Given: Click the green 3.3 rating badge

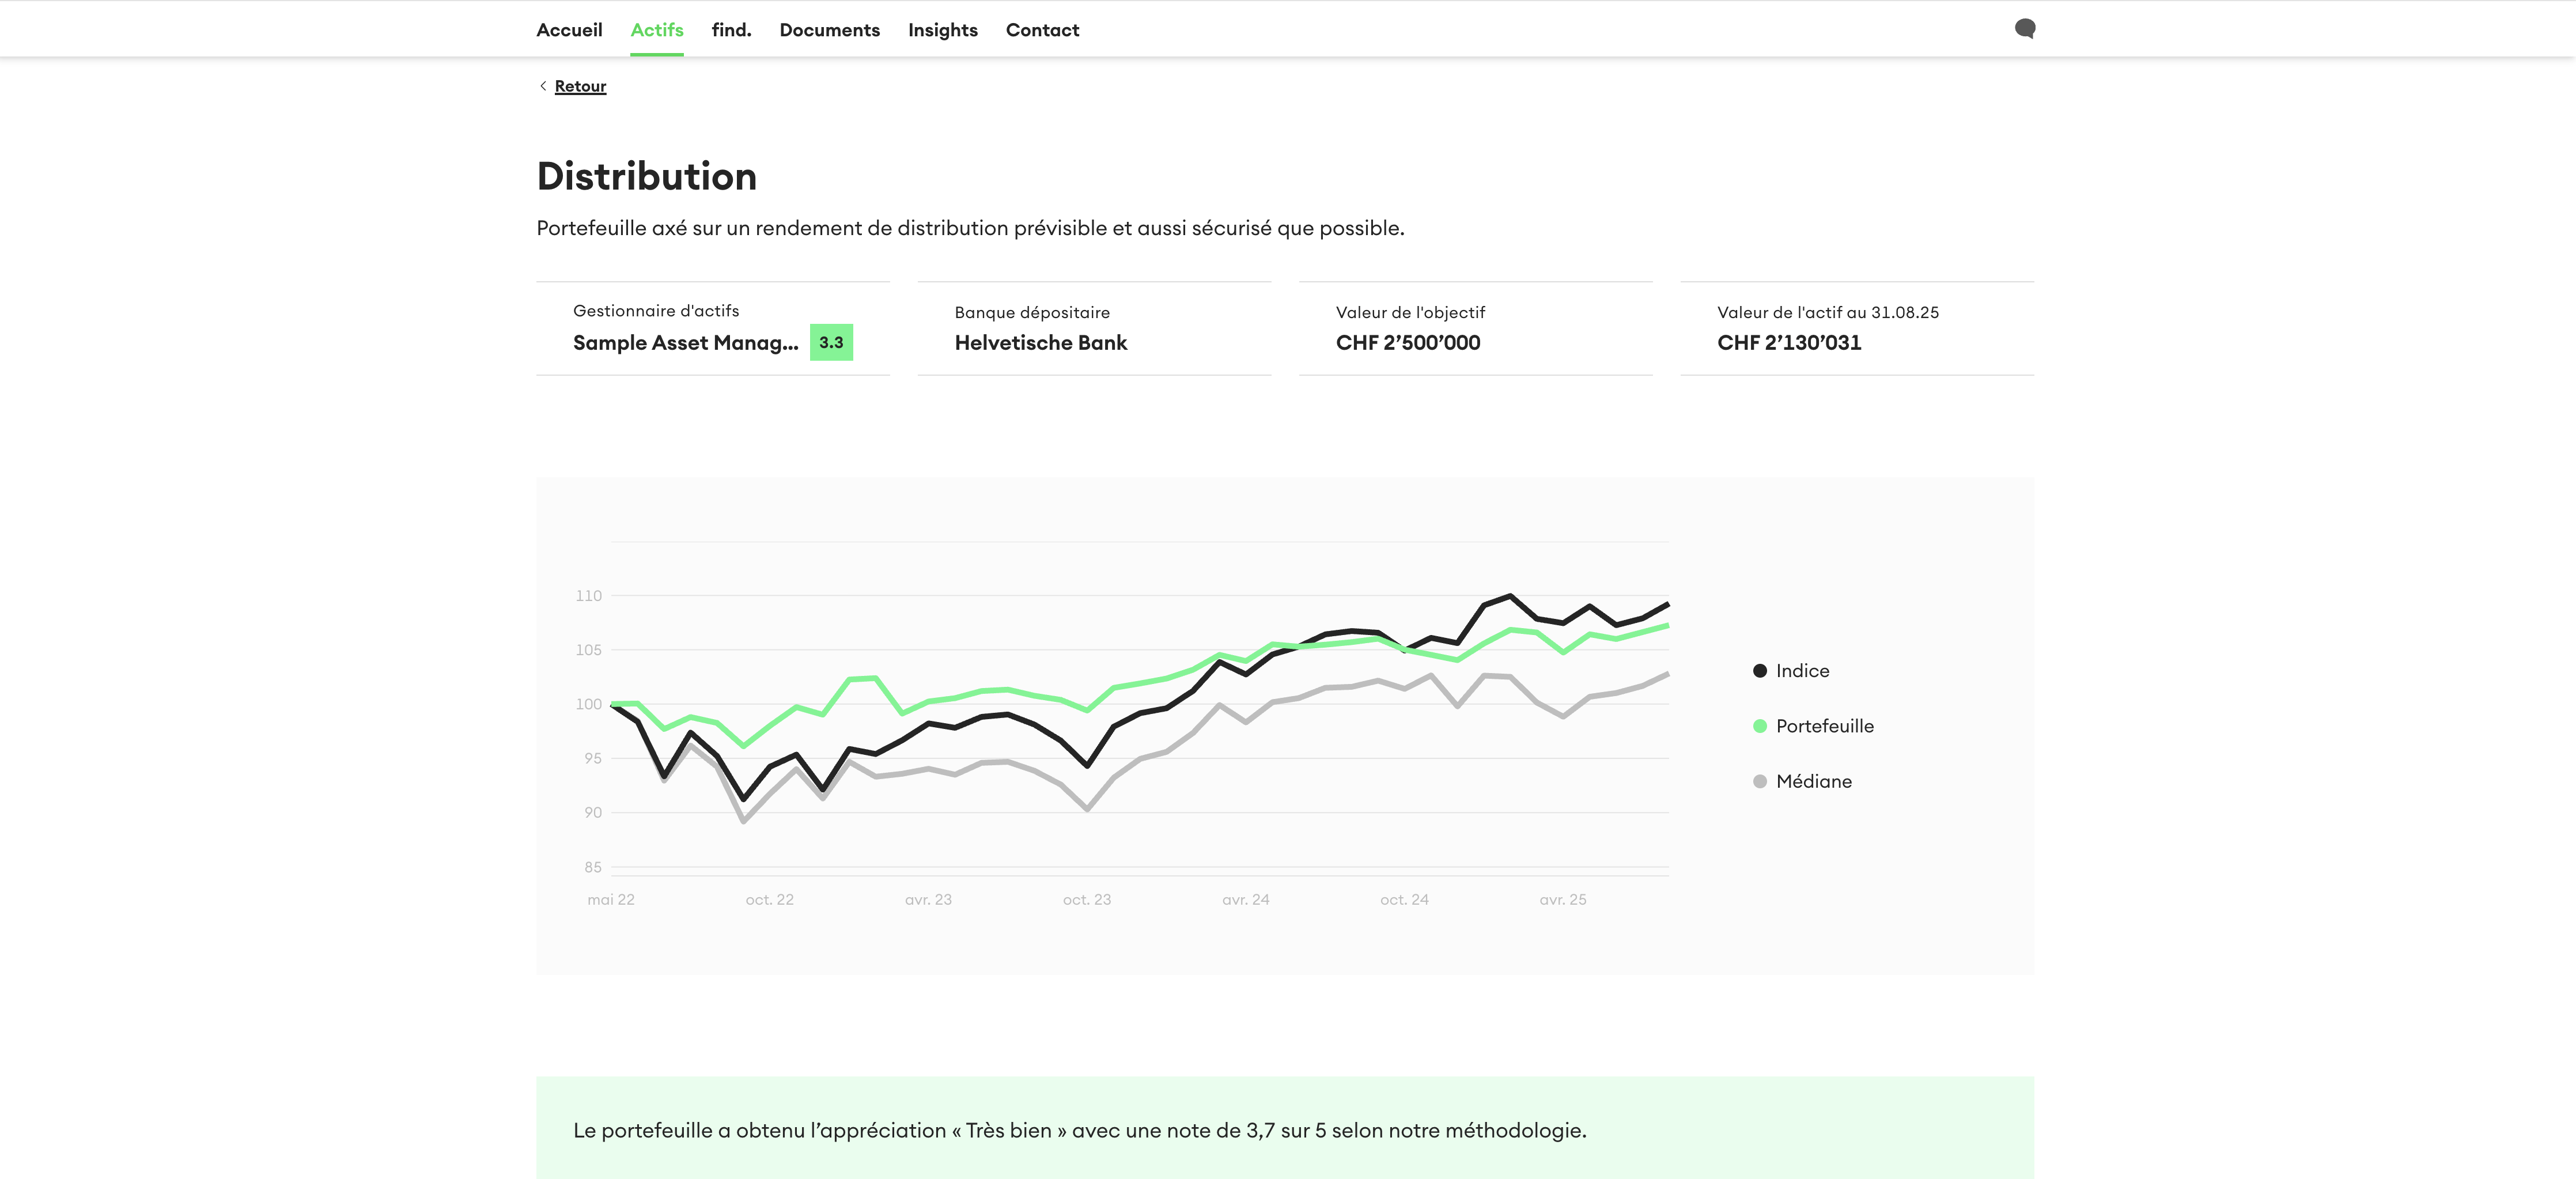Looking at the screenshot, I should point(831,342).
